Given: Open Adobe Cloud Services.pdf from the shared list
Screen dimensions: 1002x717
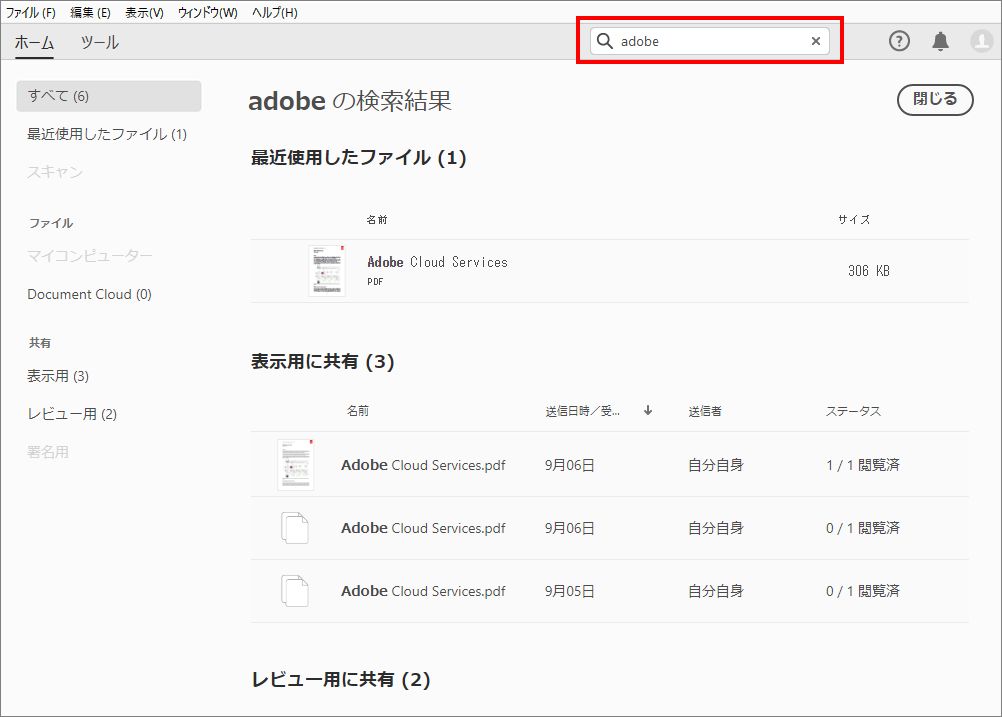Looking at the screenshot, I should [x=422, y=465].
